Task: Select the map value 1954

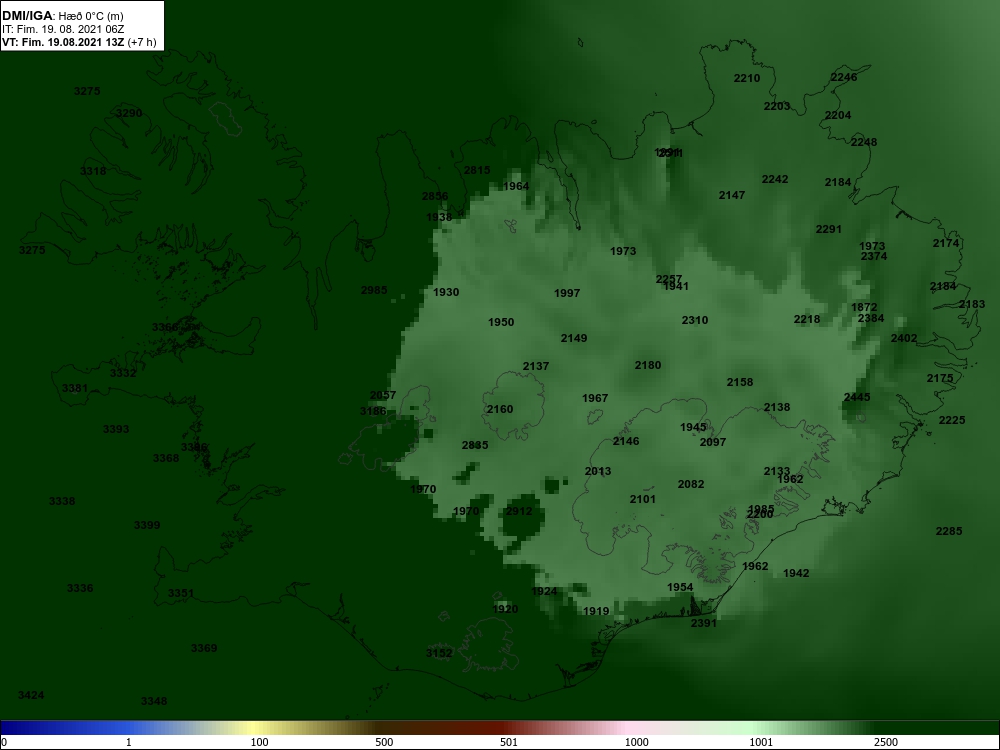Action: pyautogui.click(x=680, y=587)
